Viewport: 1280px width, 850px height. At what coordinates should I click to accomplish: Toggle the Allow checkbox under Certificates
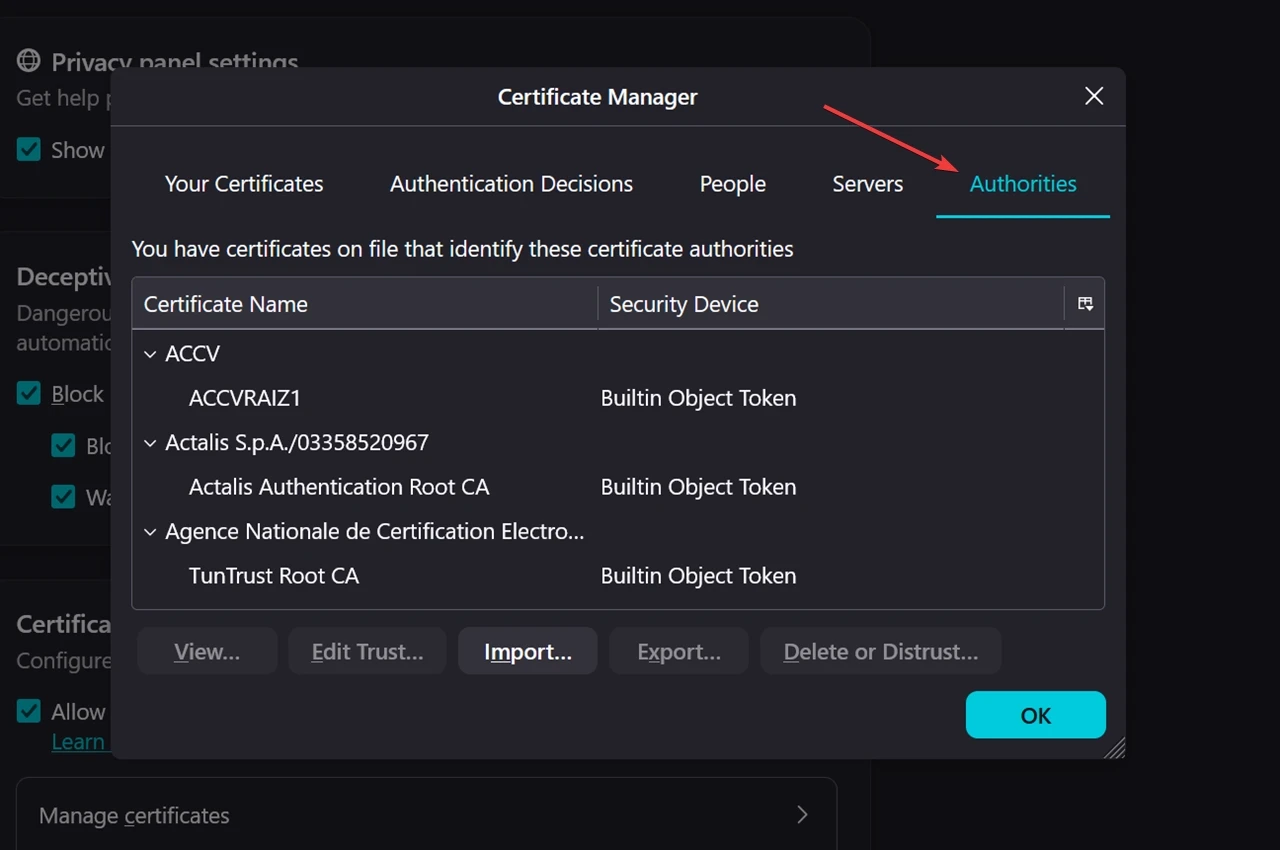coord(29,712)
